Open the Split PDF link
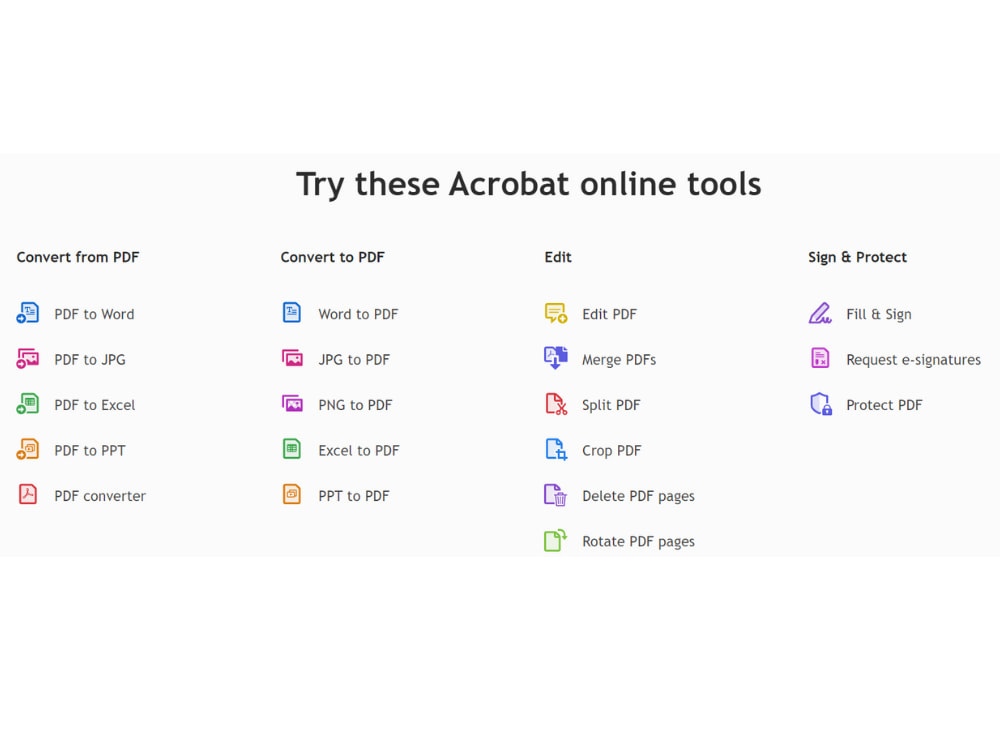 (x=611, y=405)
